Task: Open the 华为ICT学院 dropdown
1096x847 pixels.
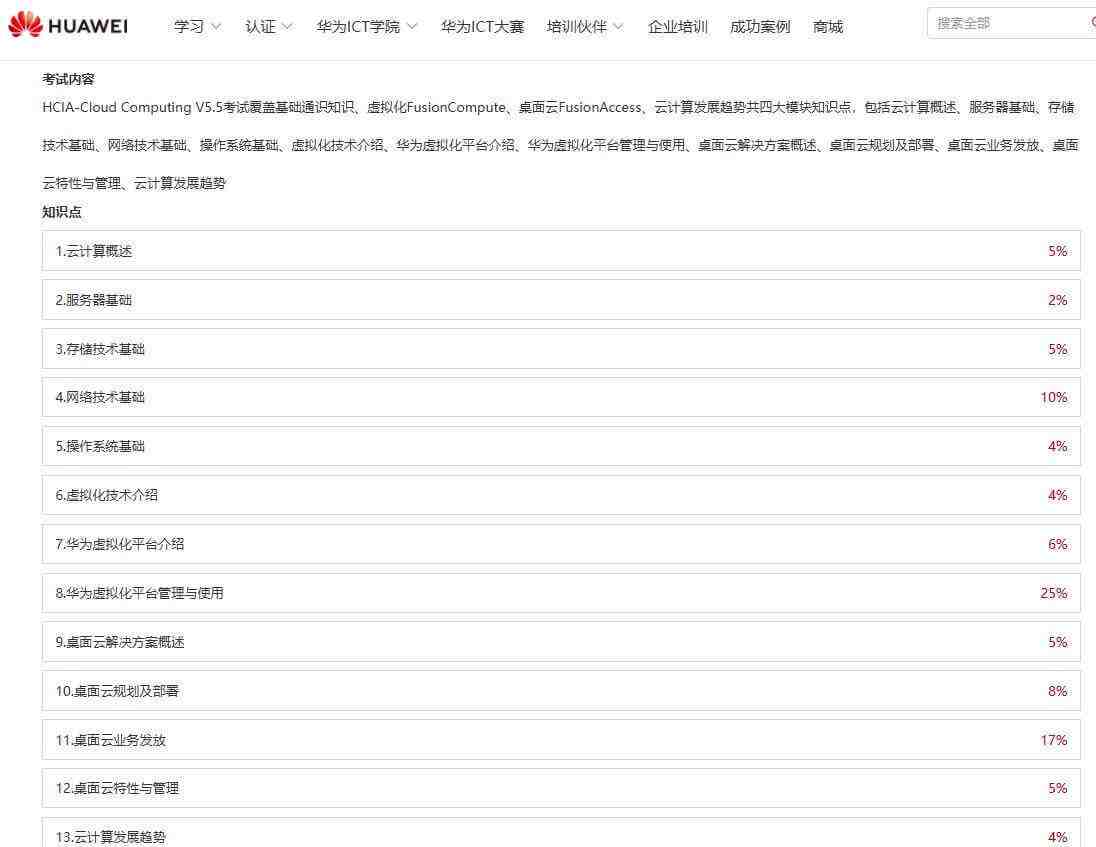Action: coord(366,27)
